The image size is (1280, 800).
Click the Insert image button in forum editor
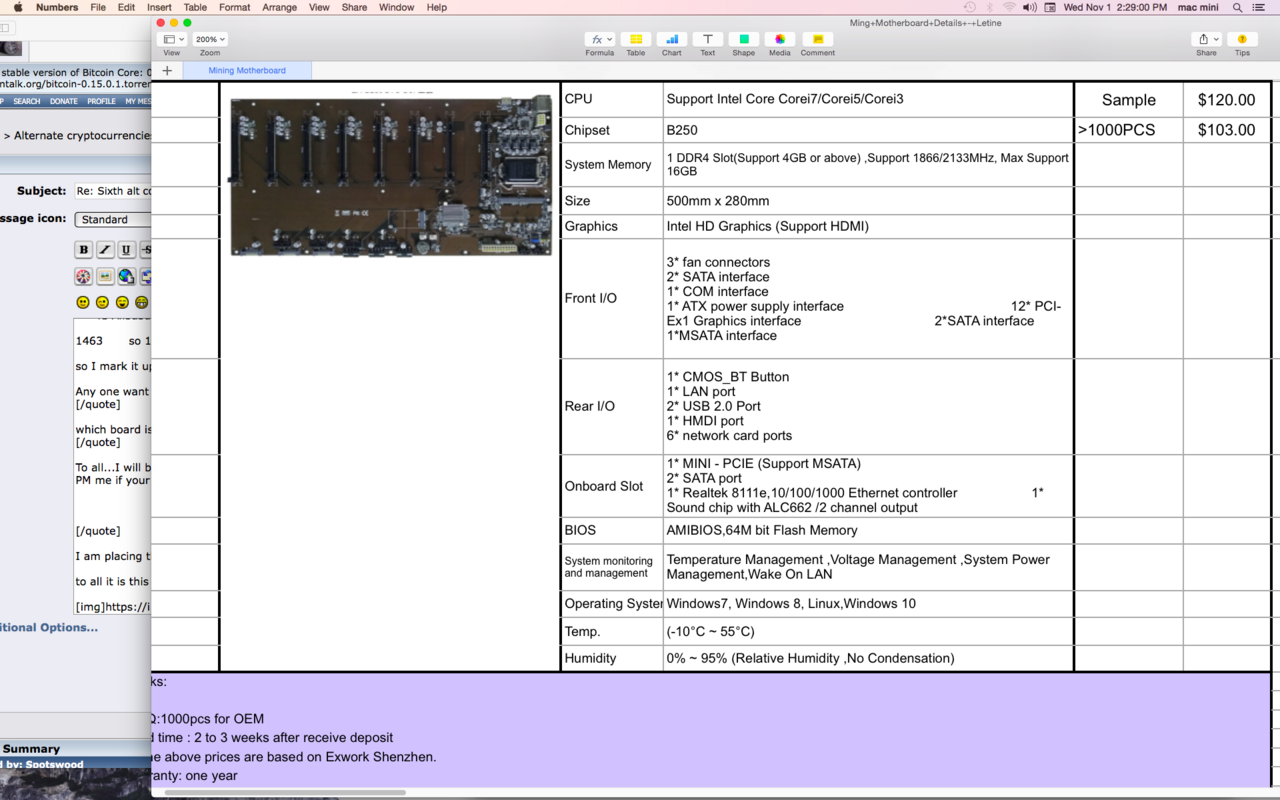click(x=105, y=276)
